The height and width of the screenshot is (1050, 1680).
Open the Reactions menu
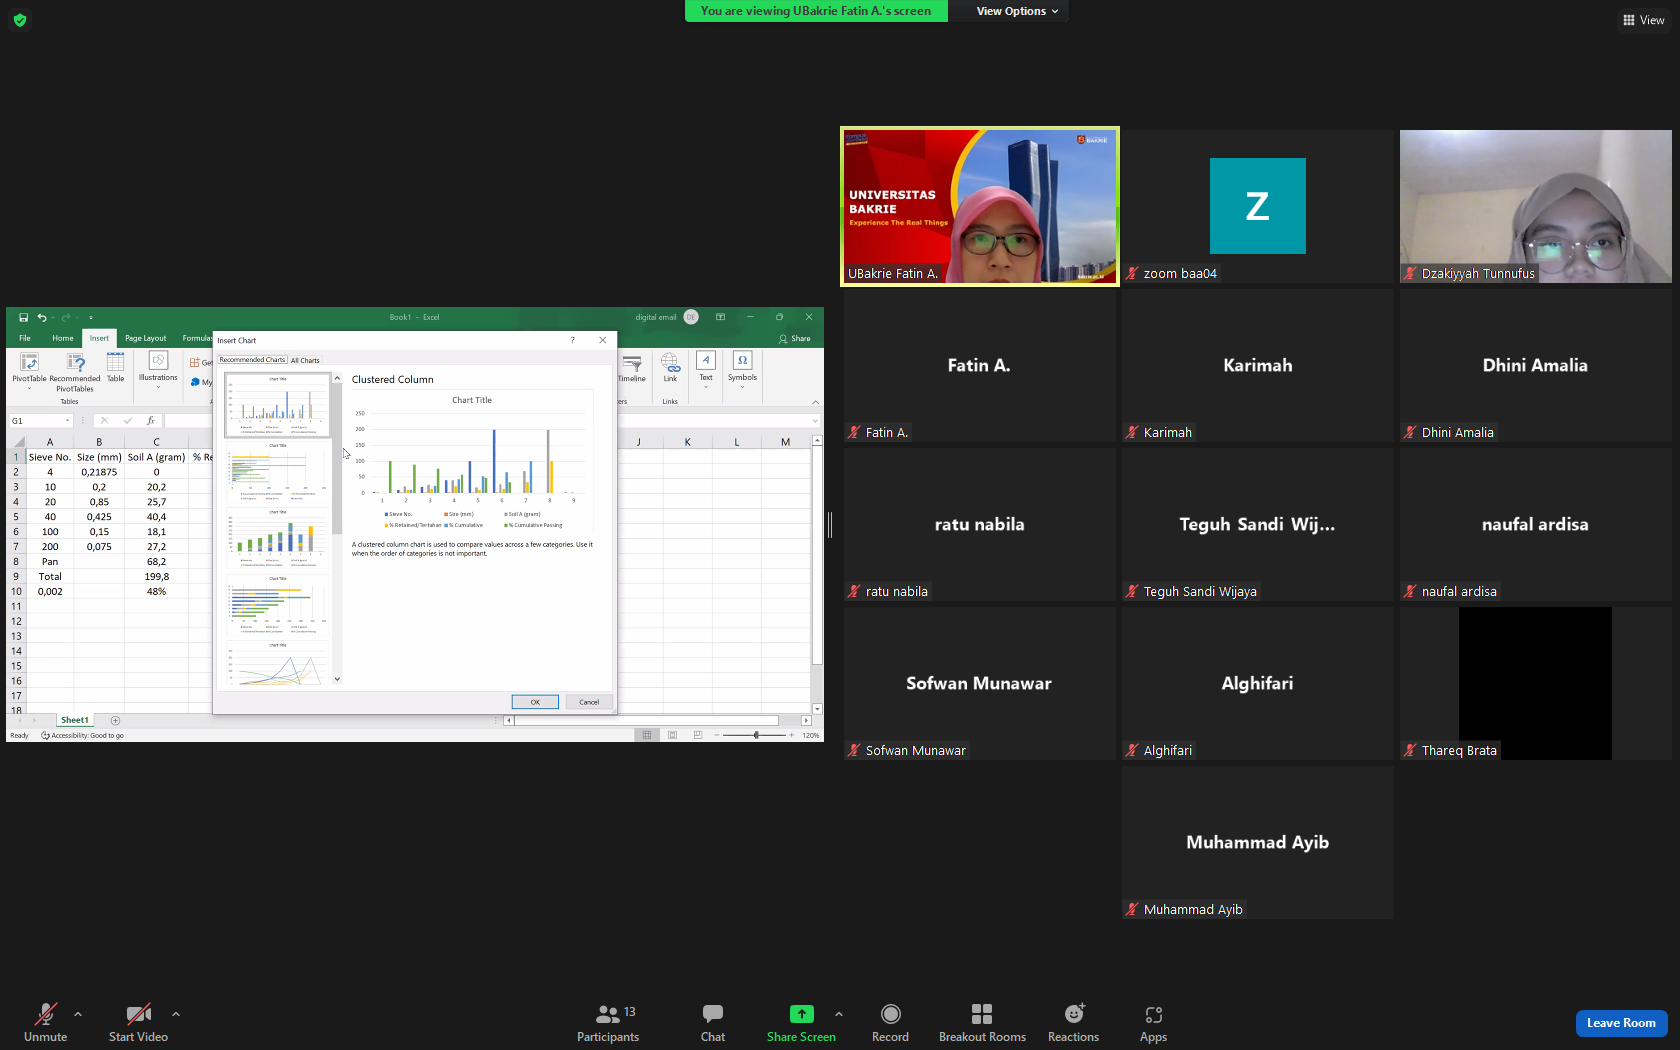coord(1073,1022)
